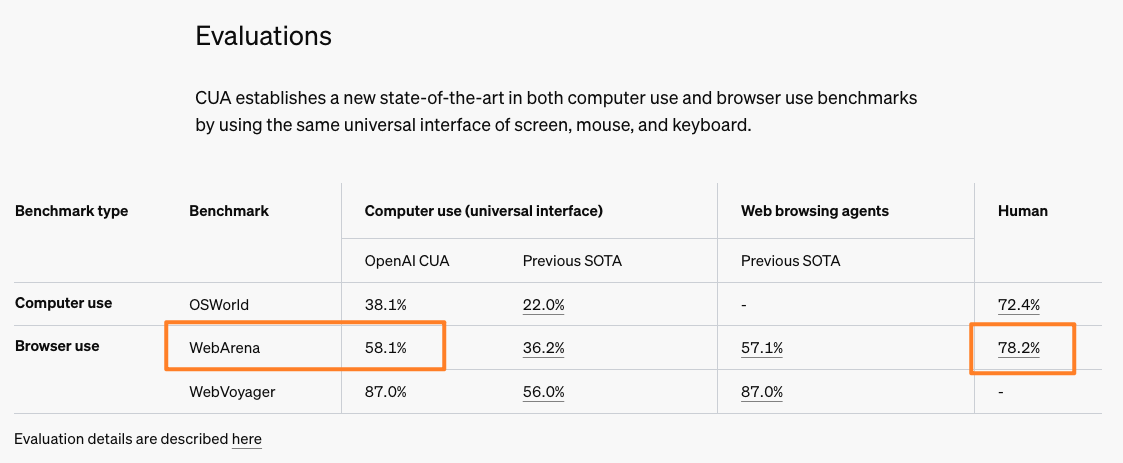1123x463 pixels.
Task: Click the Human column header
Action: pos(1023,211)
